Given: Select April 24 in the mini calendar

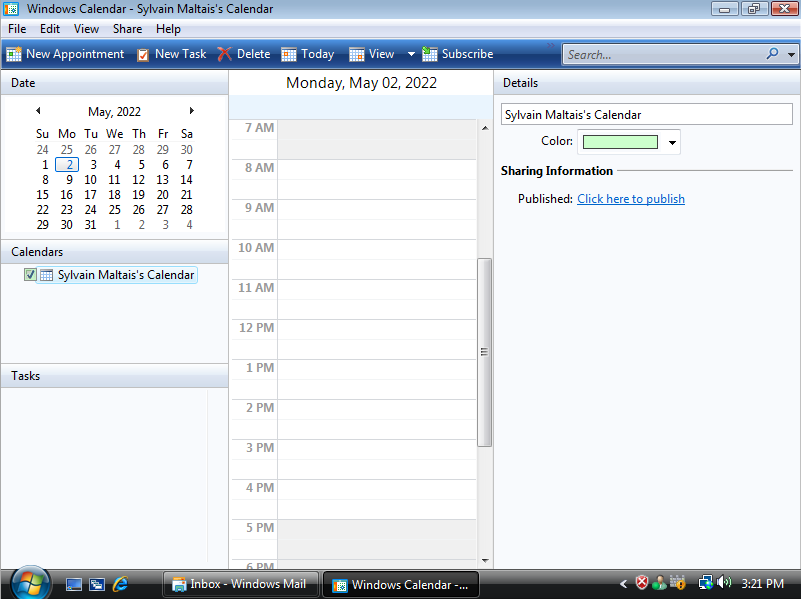Looking at the screenshot, I should pyautogui.click(x=42, y=150).
